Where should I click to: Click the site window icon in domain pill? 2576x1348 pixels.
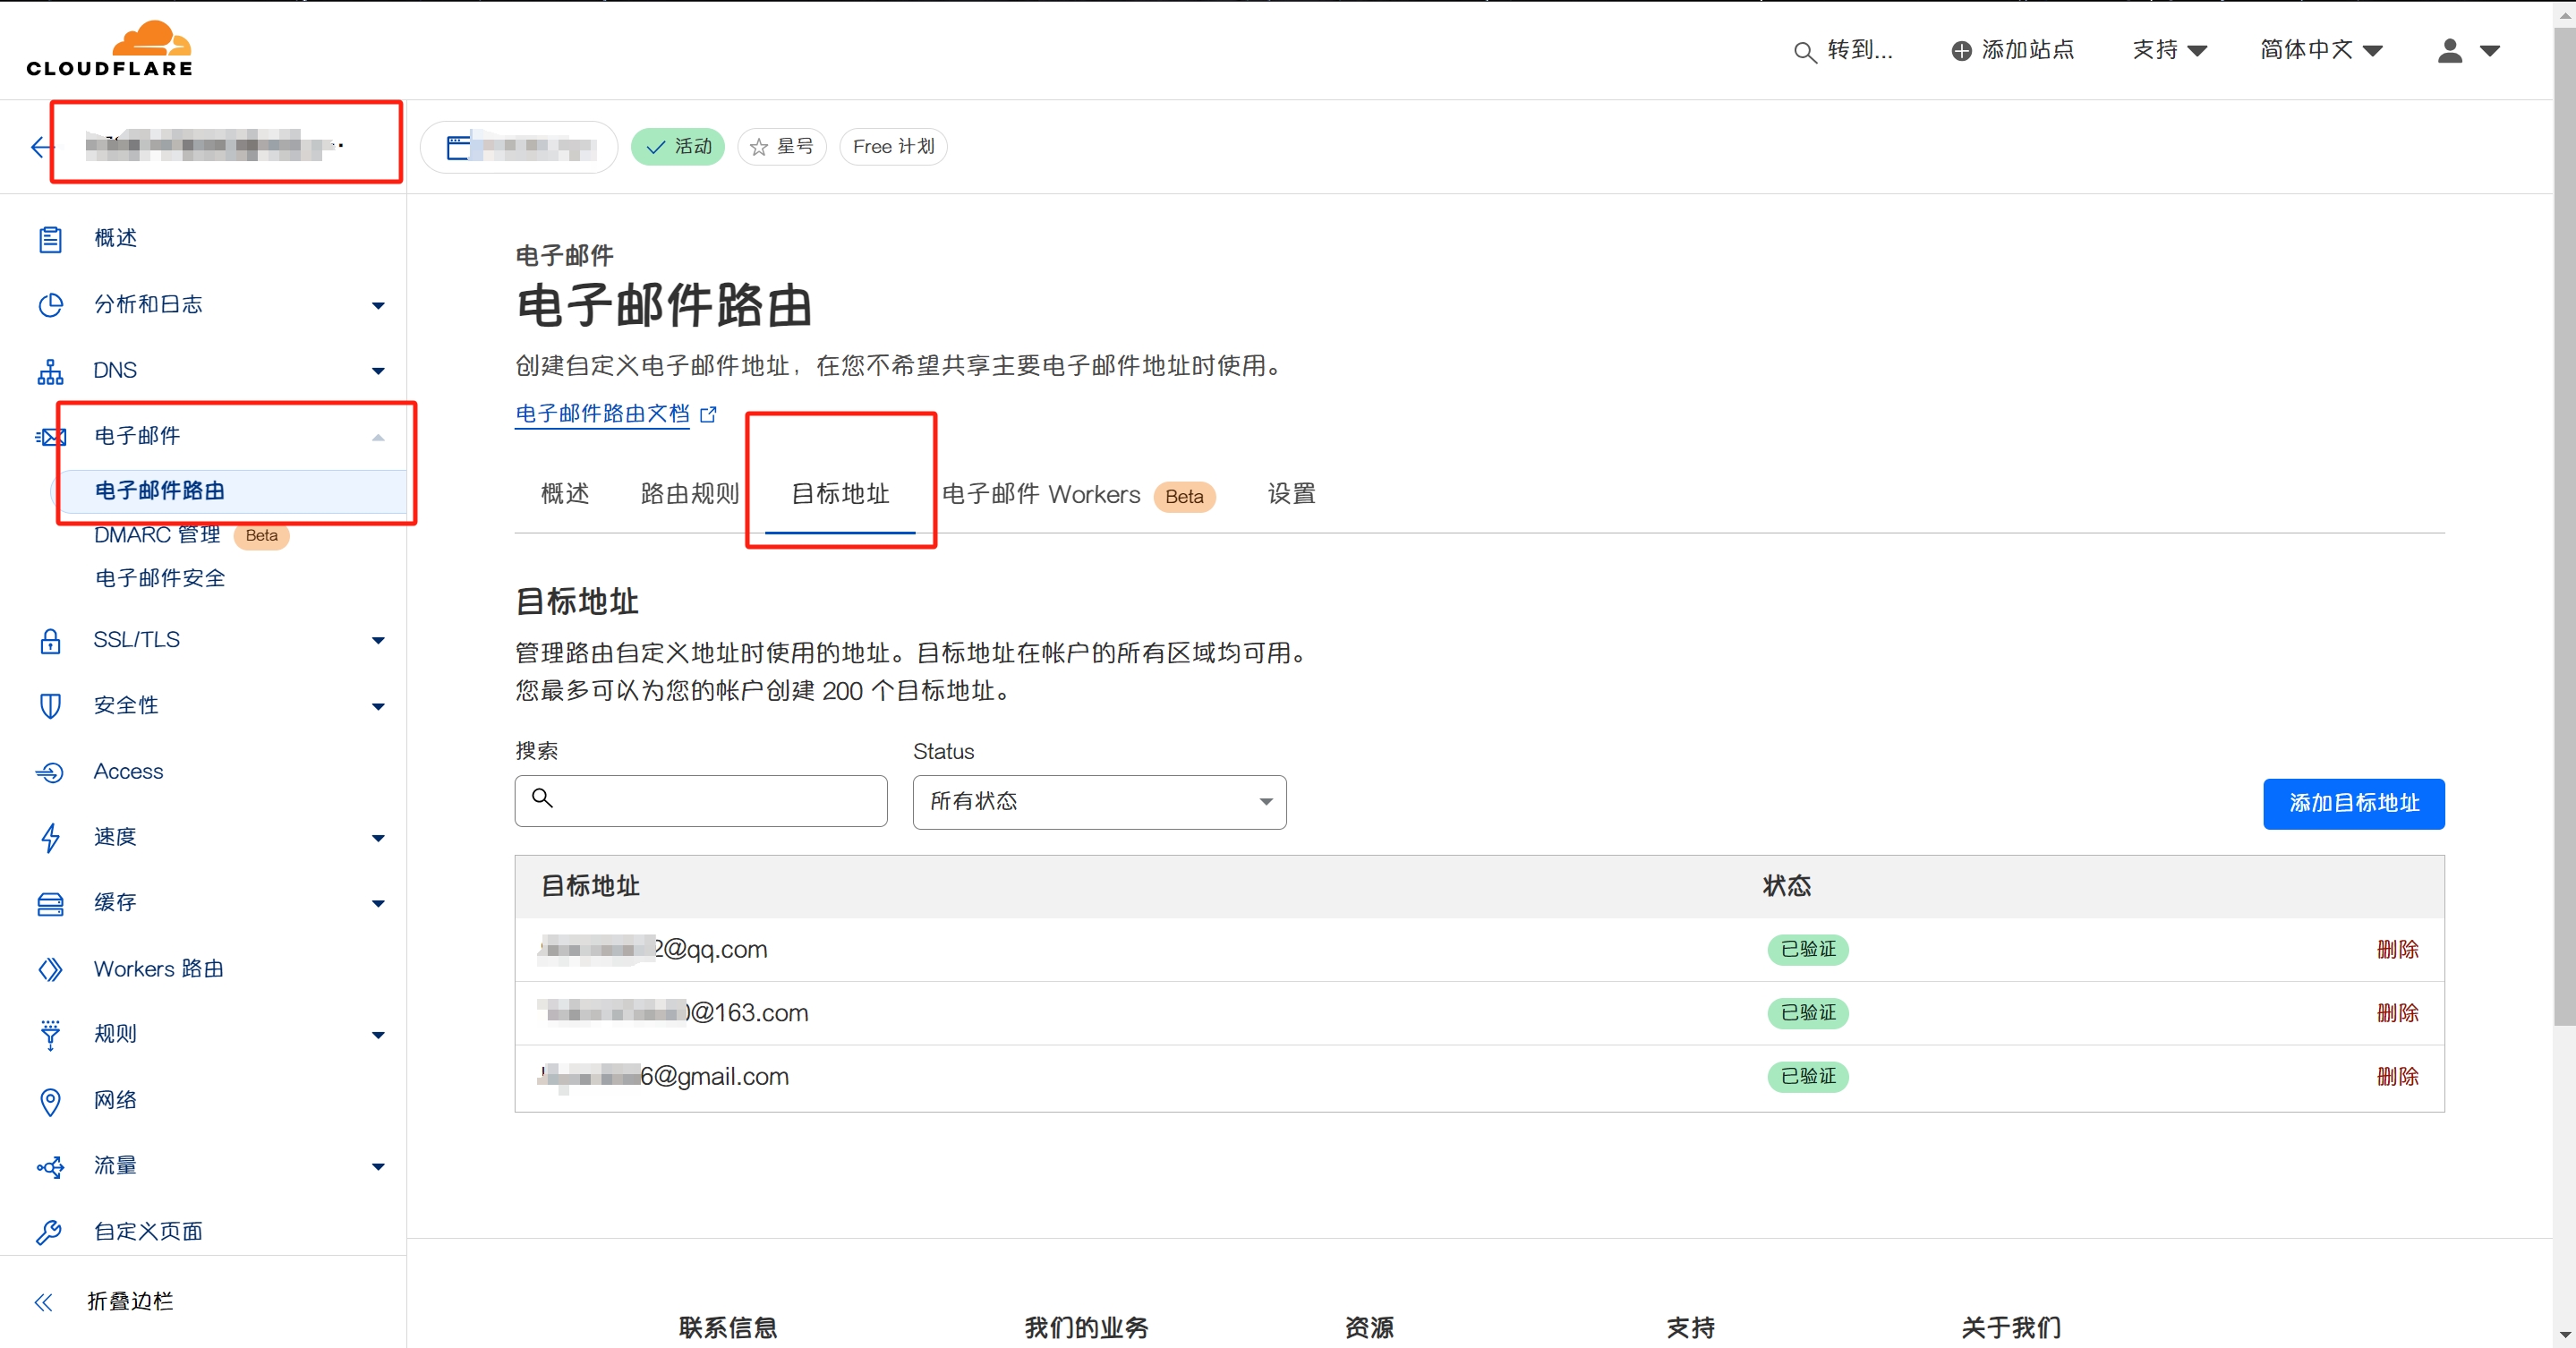tap(458, 147)
